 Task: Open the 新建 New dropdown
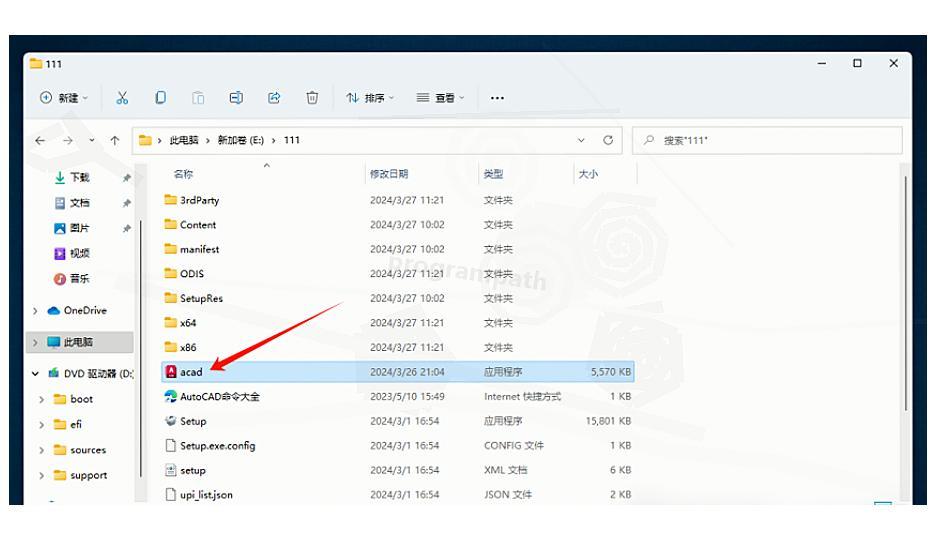pos(64,97)
